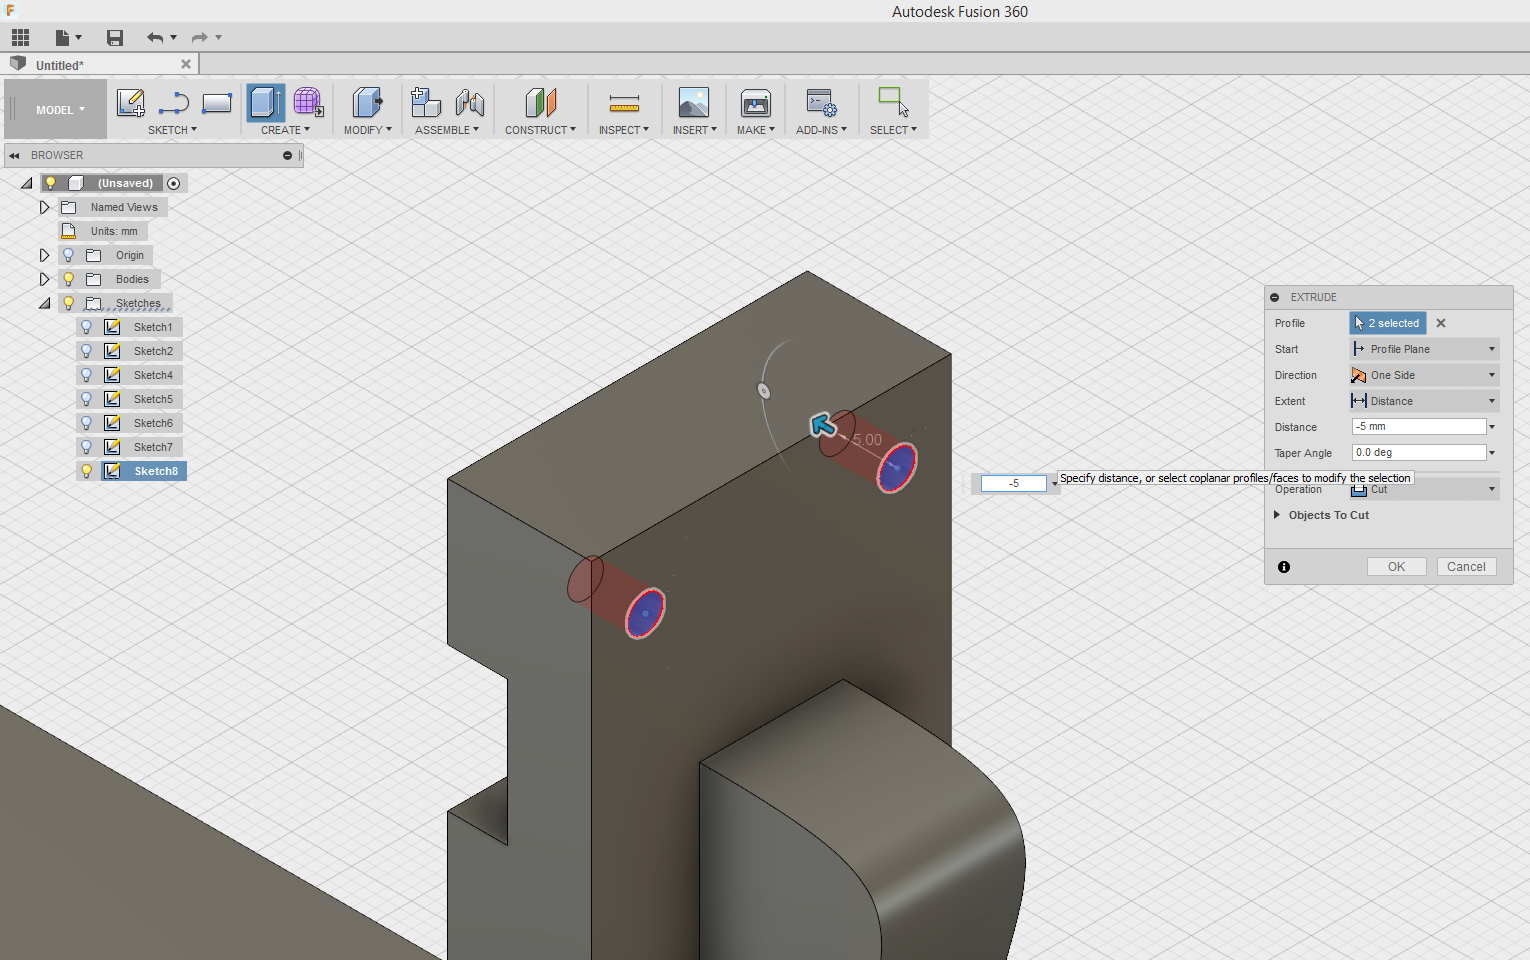Screen dimensions: 1530x960
Task: Toggle visibility bulb of Sketch7
Action: pos(87,447)
